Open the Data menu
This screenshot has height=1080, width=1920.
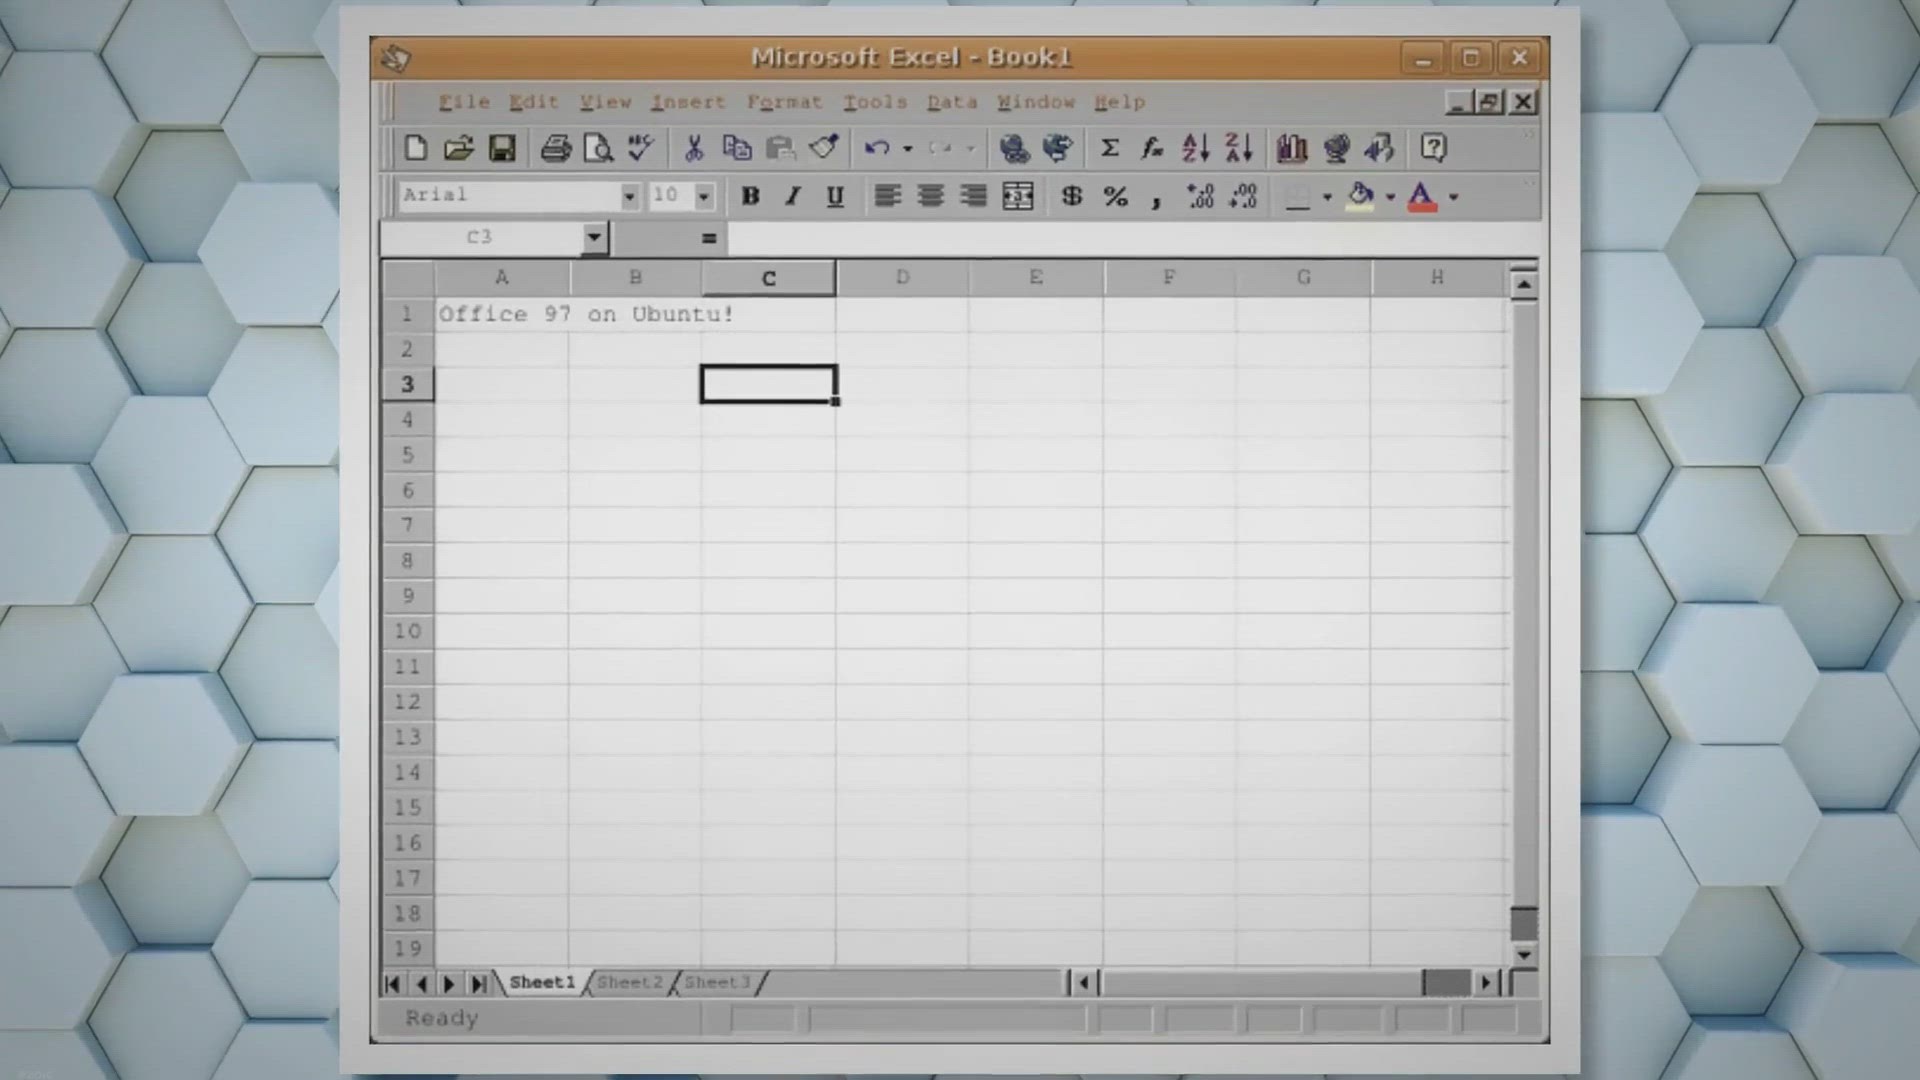pos(952,102)
